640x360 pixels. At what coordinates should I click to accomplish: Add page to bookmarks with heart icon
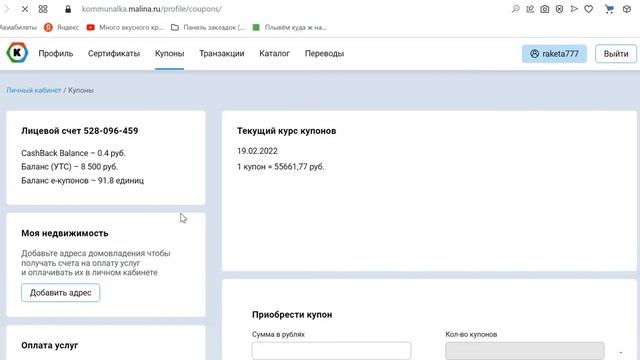tap(589, 9)
